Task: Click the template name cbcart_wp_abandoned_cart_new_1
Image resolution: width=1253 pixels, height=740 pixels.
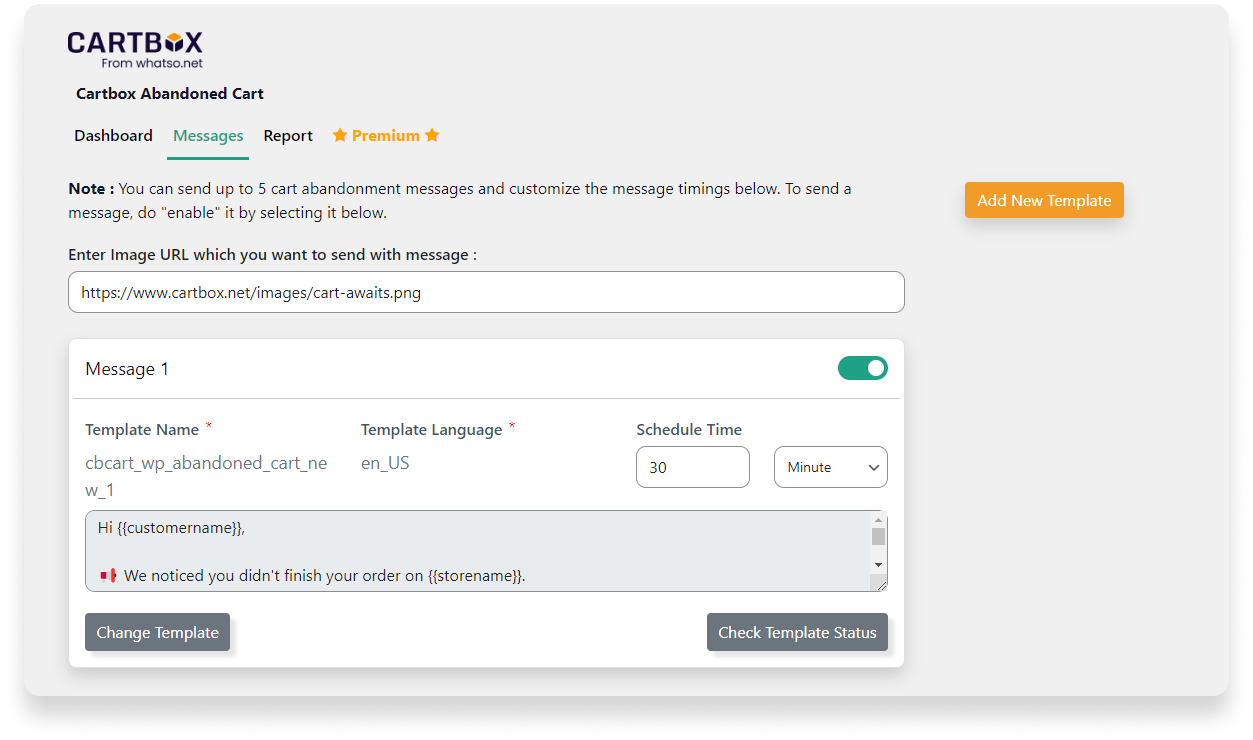Action: (206, 477)
